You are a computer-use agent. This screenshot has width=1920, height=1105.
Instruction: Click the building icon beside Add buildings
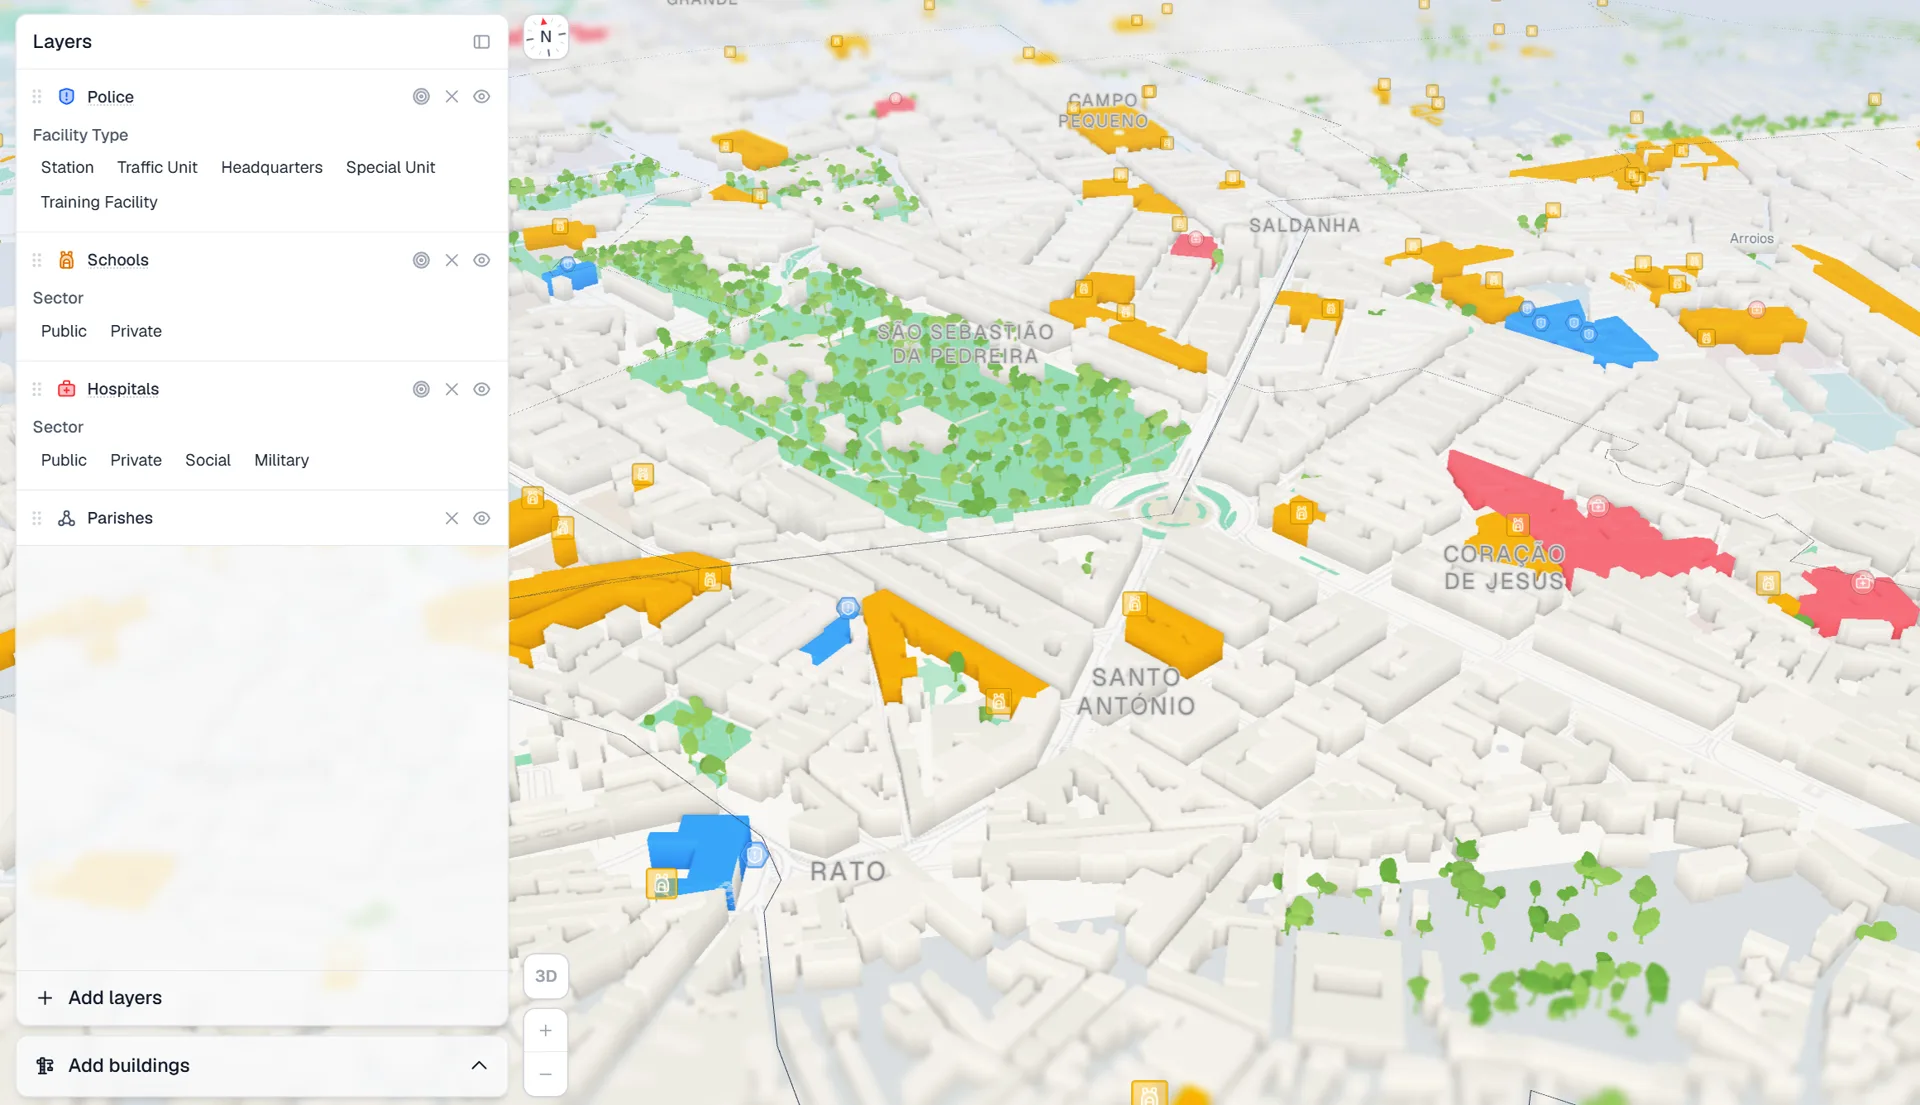[45, 1066]
